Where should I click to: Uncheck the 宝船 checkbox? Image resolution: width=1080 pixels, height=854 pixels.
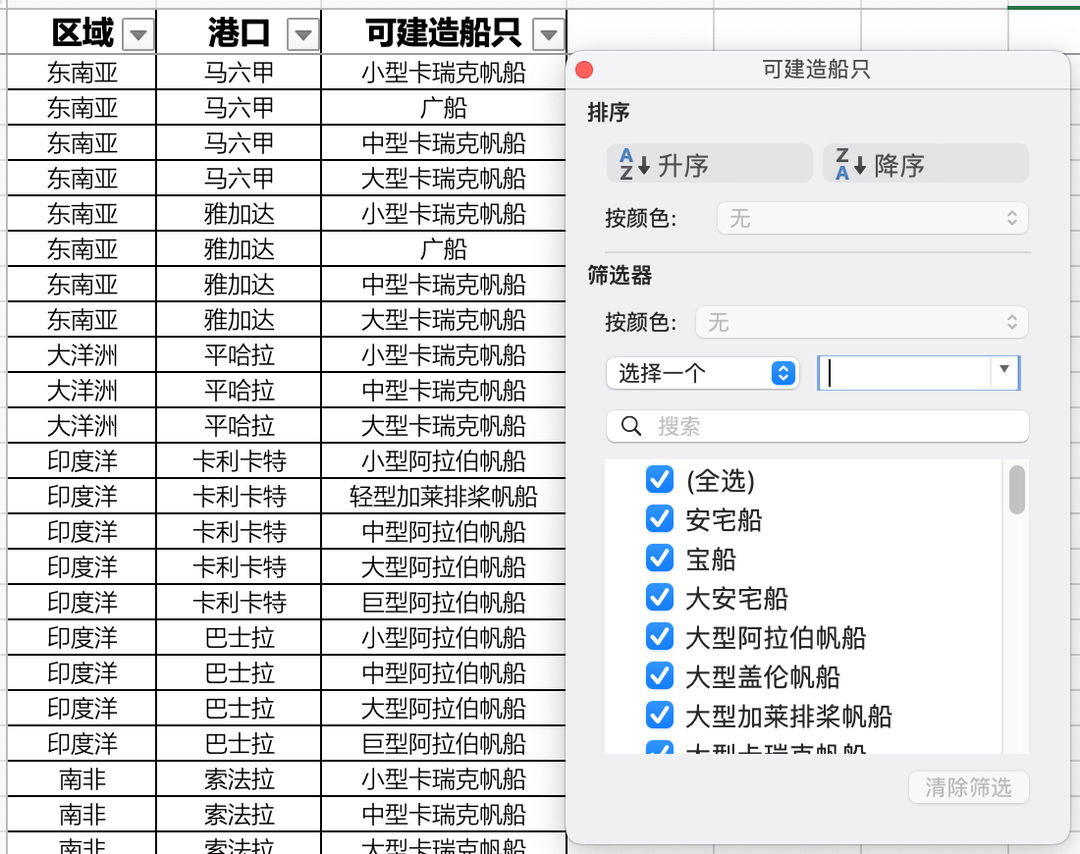tap(659, 558)
